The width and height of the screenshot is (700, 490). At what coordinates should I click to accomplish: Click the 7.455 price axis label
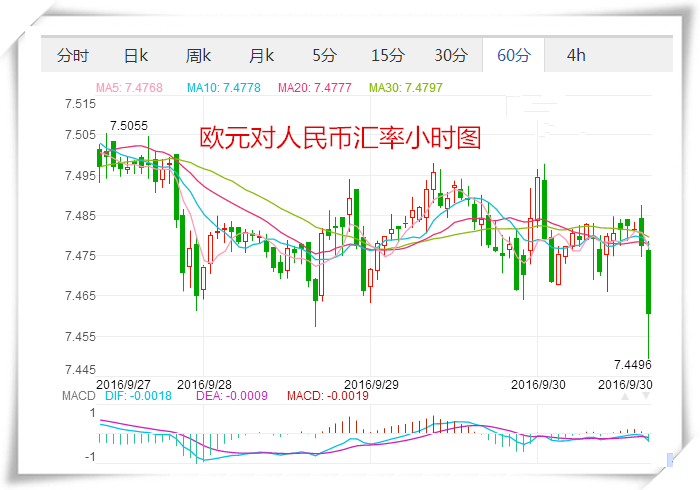80,336
